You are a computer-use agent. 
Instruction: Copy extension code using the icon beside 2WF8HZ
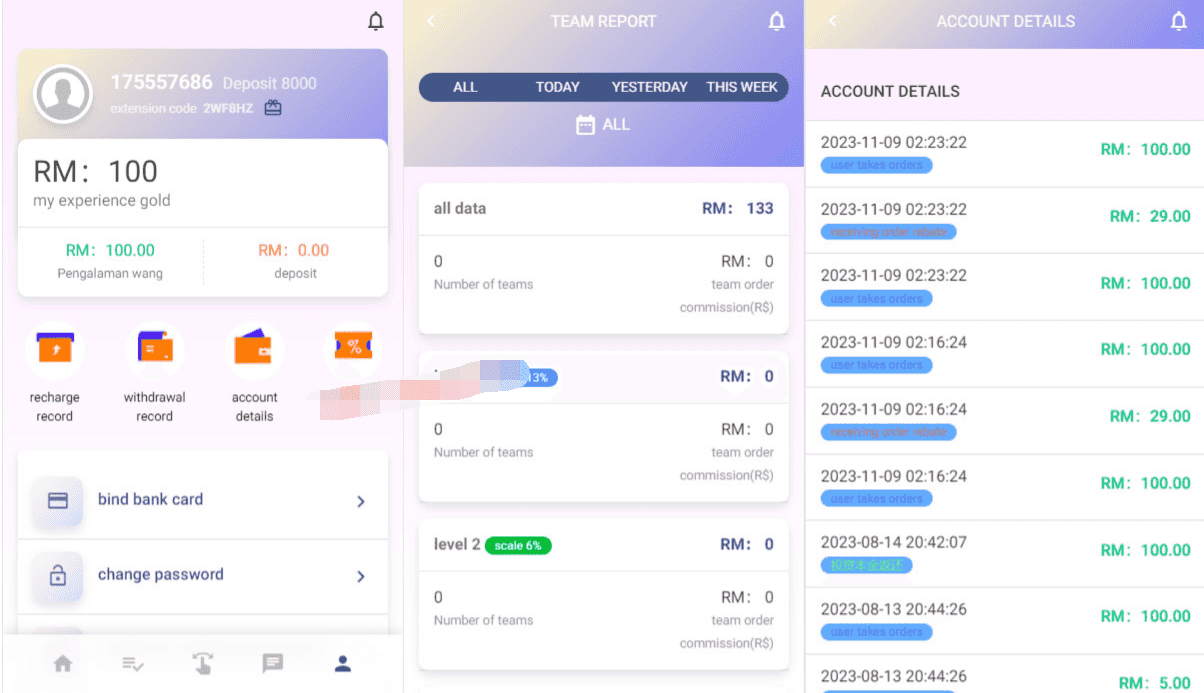tap(273, 108)
